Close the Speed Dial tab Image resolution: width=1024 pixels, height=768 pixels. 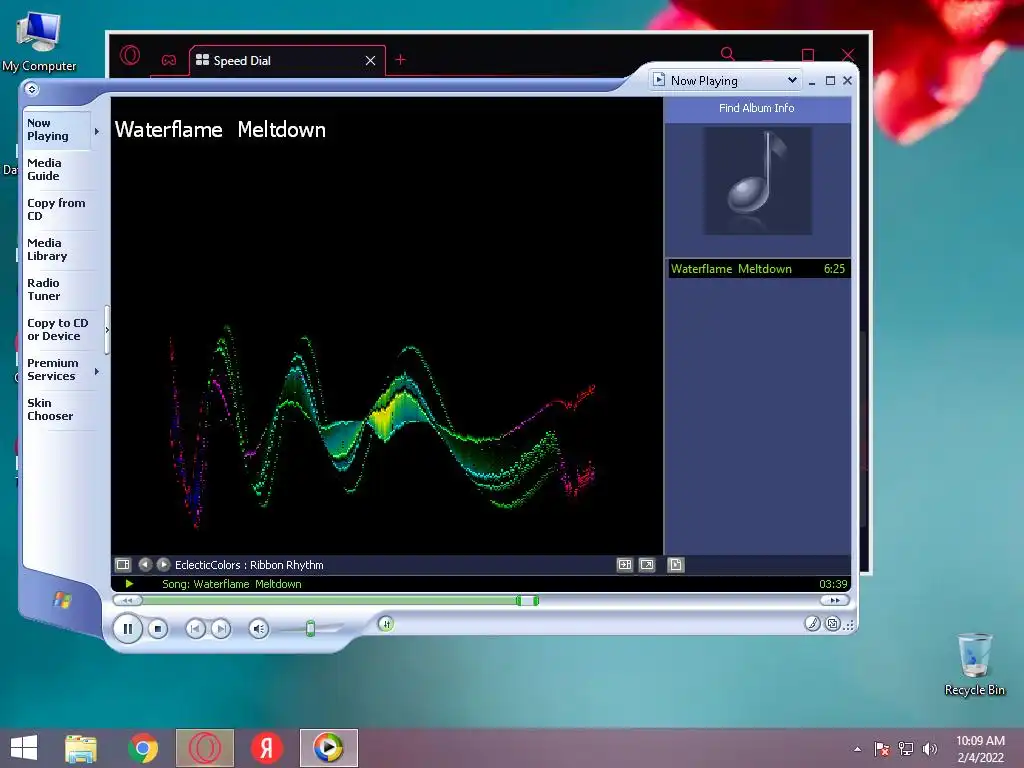click(370, 61)
